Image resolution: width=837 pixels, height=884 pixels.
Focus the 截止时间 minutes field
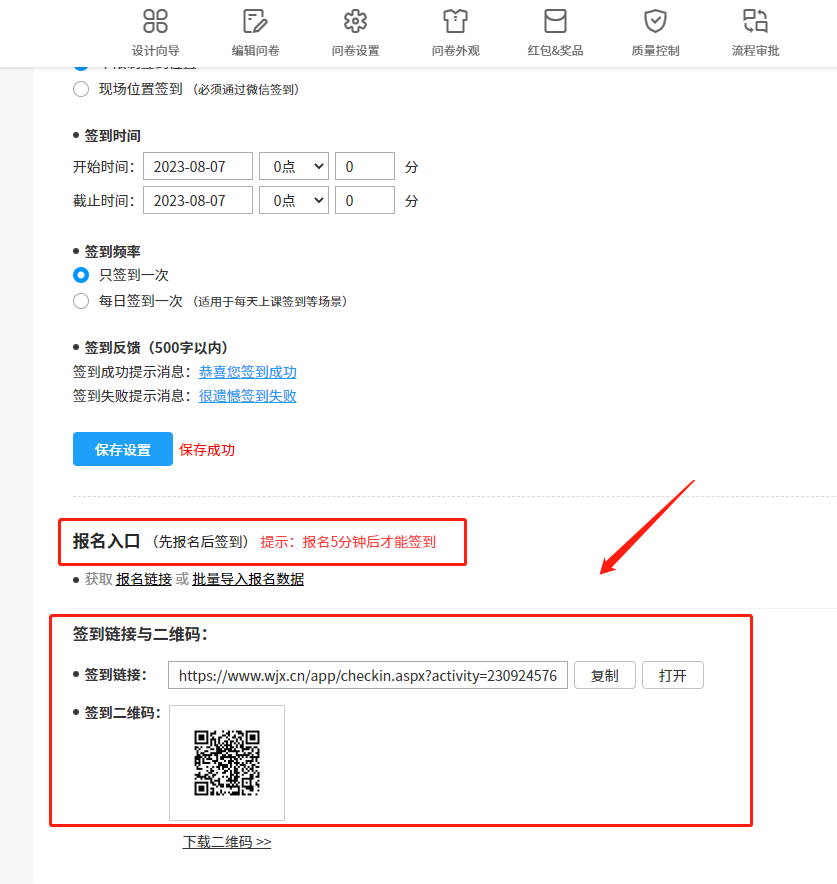[365, 200]
